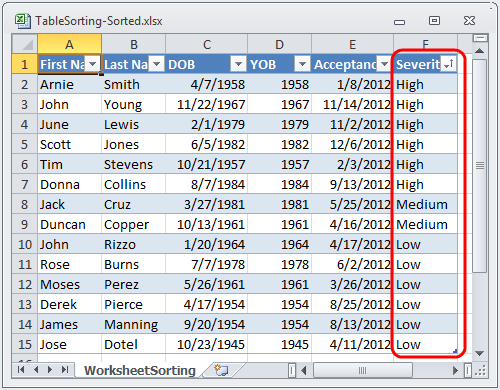Click the DOB cell 10/13/1961
The image size is (500, 390).
coord(207,224)
